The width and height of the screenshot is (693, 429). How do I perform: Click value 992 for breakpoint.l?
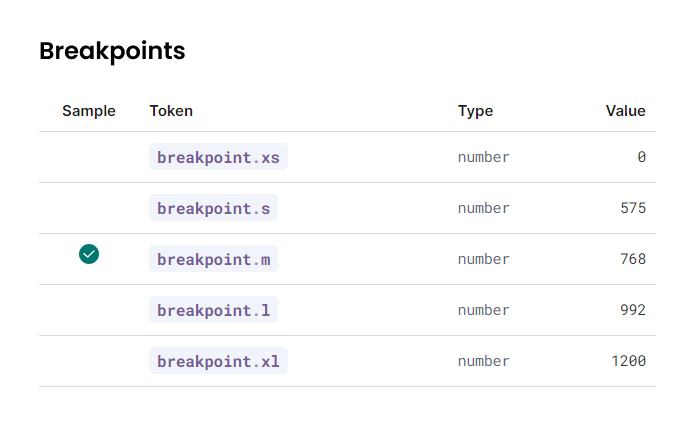632,310
